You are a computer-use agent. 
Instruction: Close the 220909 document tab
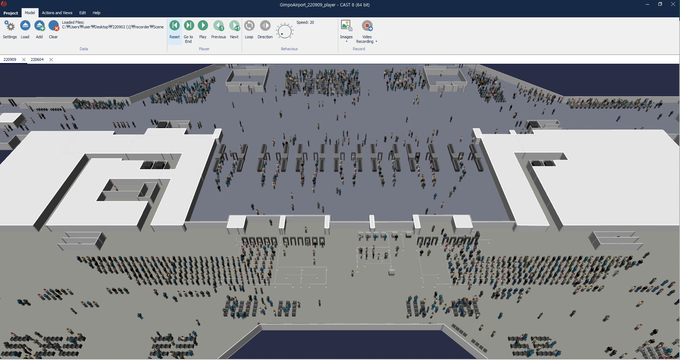pos(24,59)
